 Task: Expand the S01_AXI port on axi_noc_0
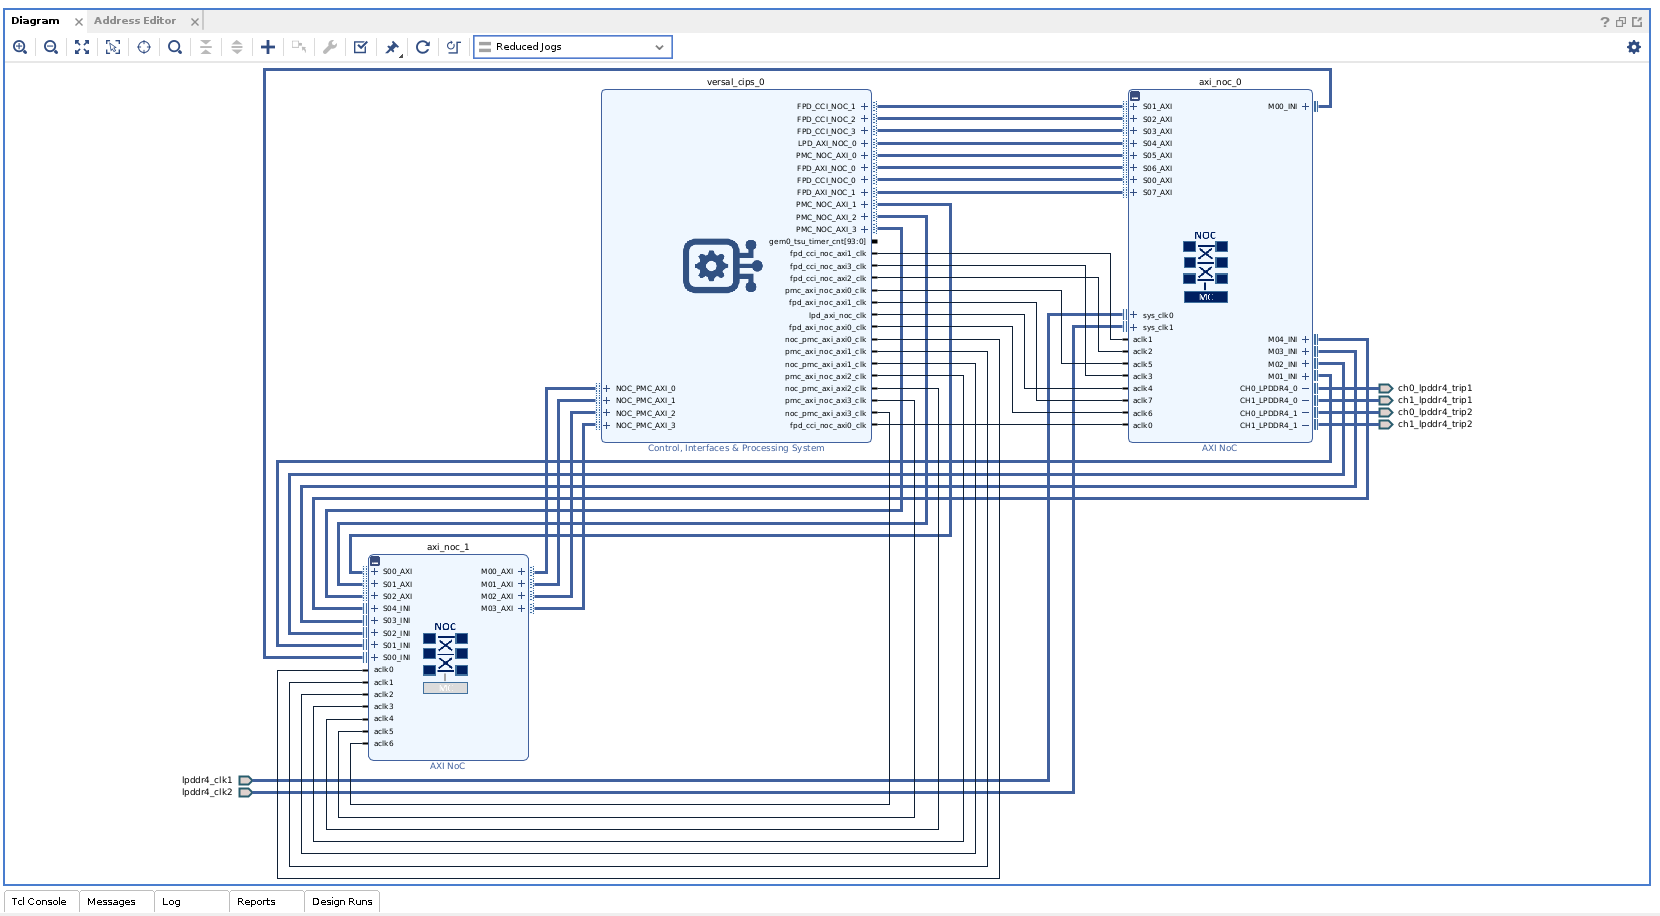pyautogui.click(x=1134, y=106)
